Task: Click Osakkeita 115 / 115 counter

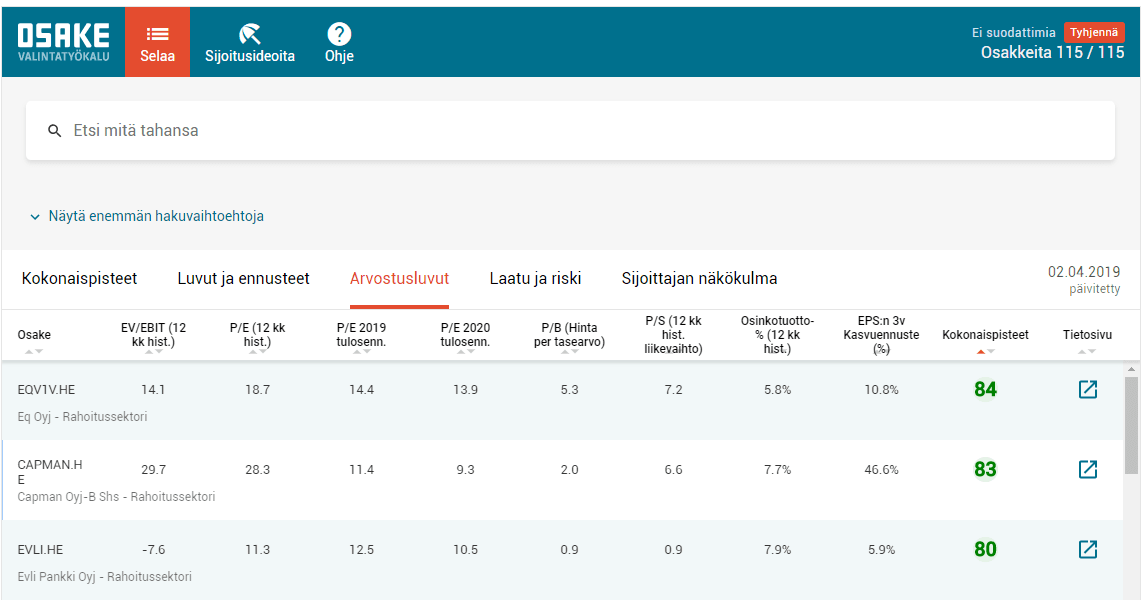Action: tap(1052, 53)
